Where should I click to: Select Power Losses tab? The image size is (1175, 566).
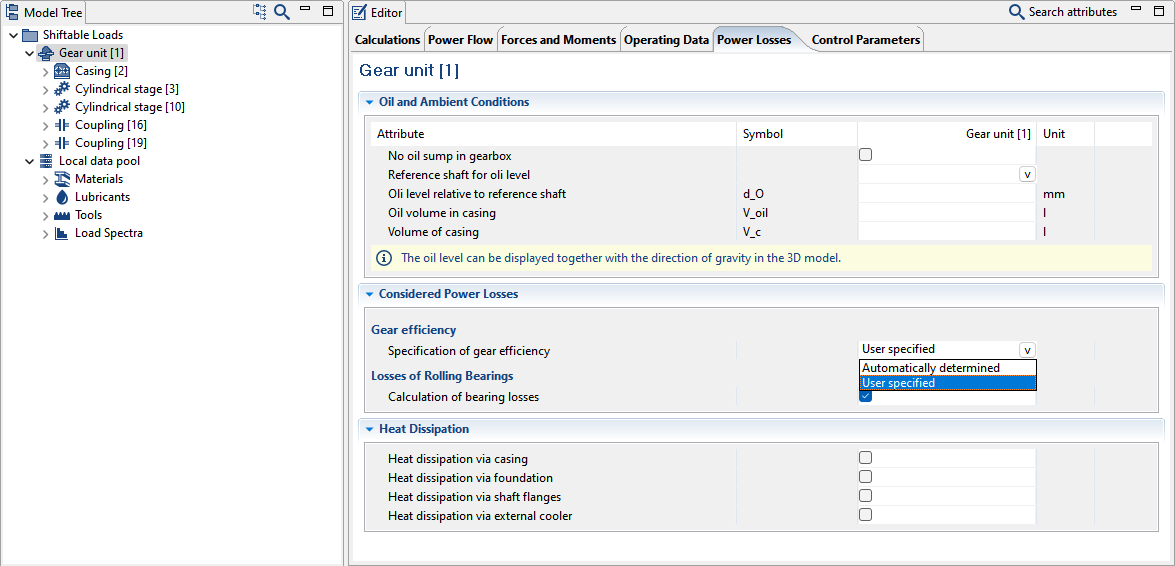point(754,40)
